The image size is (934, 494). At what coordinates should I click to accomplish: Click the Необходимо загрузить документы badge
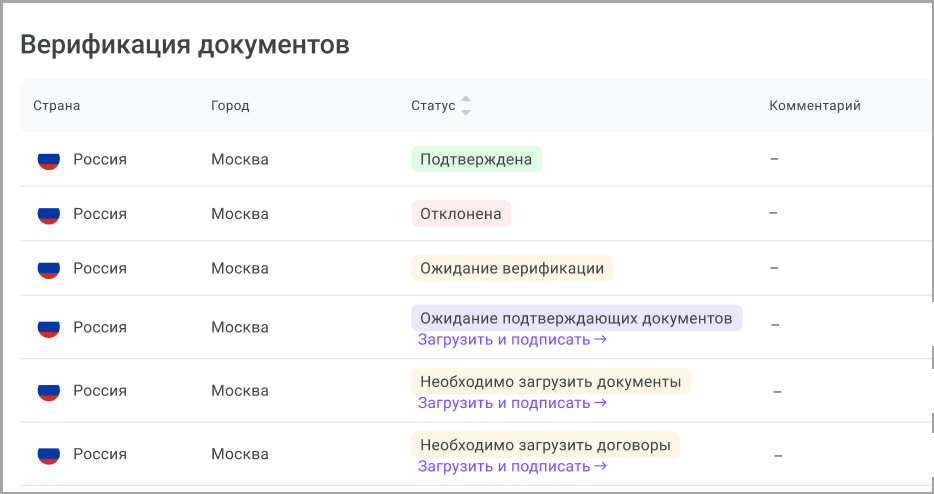(551, 381)
